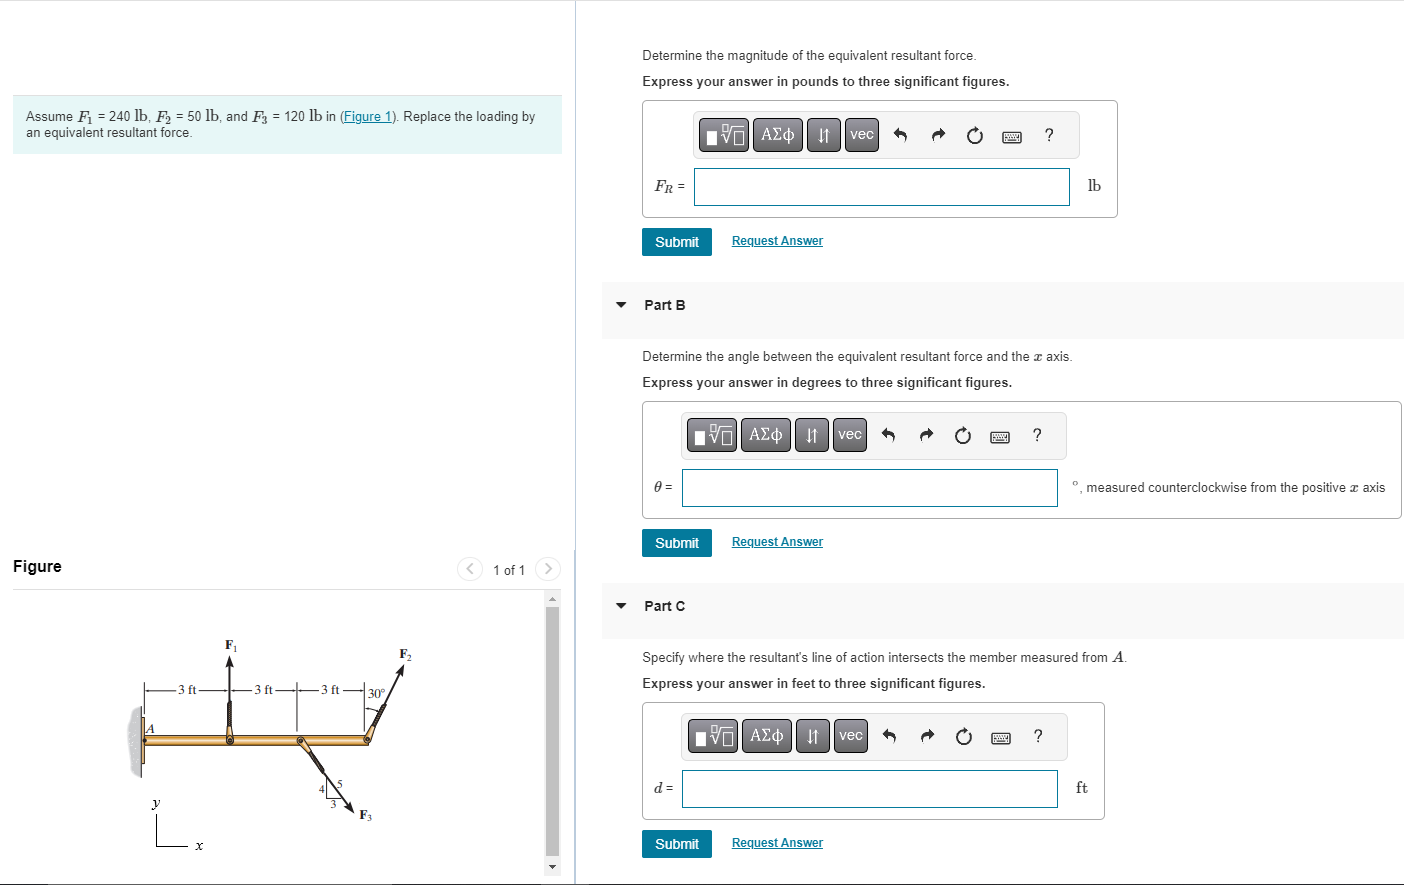Click the Part C section header

click(663, 606)
